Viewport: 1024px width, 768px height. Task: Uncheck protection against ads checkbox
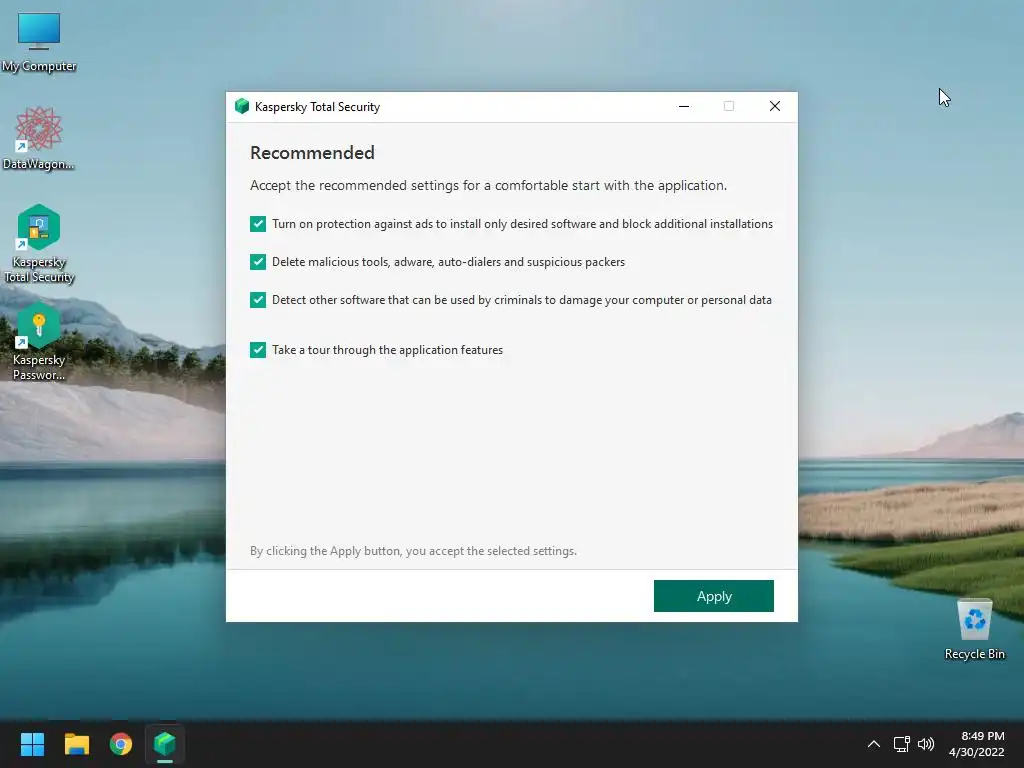[x=258, y=224]
